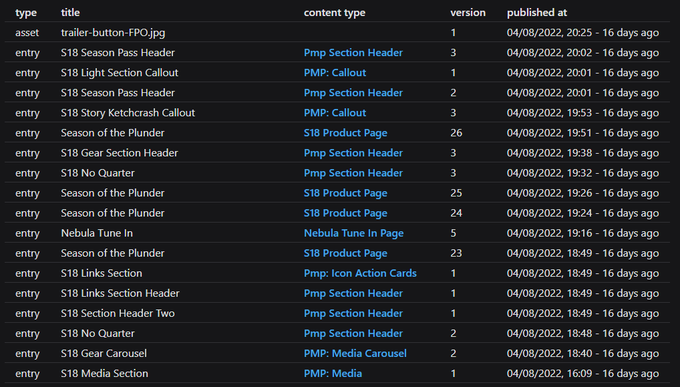Click the 'title' column header
Viewport: 680px width, 387px height.
pos(70,13)
